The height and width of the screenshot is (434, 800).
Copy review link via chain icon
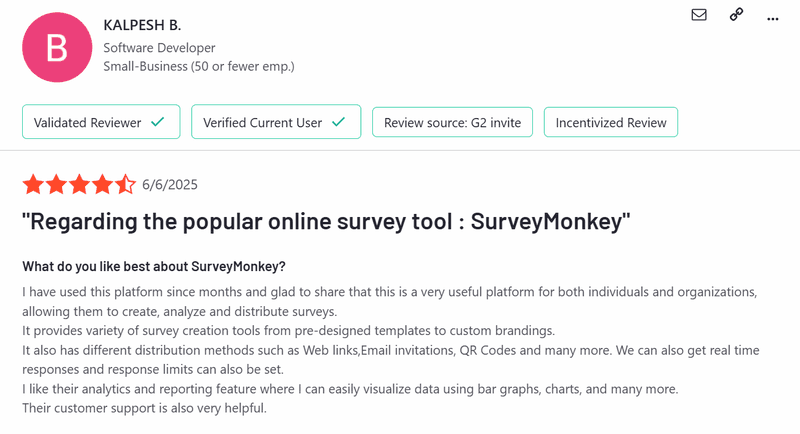click(x=736, y=15)
